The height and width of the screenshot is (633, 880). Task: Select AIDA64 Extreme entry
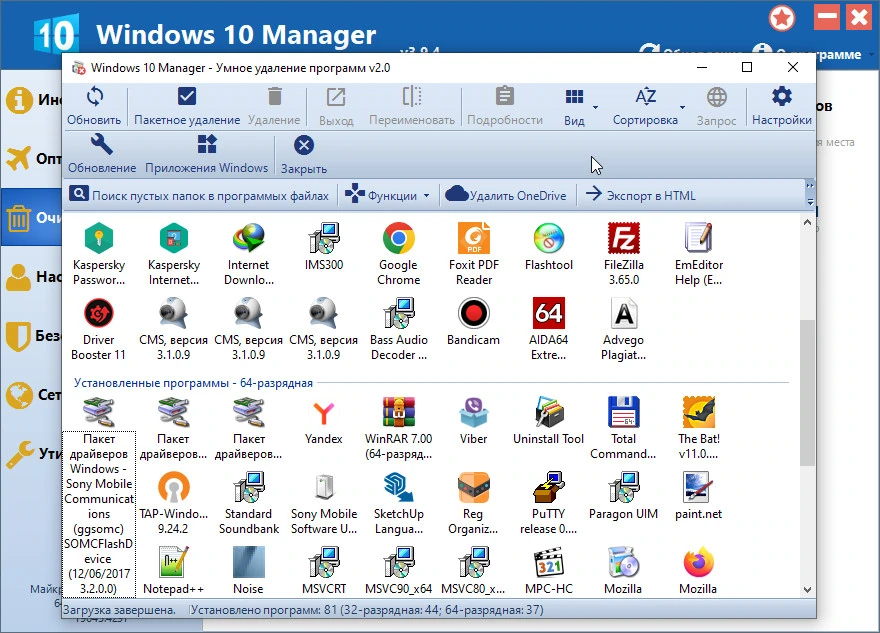pyautogui.click(x=548, y=329)
